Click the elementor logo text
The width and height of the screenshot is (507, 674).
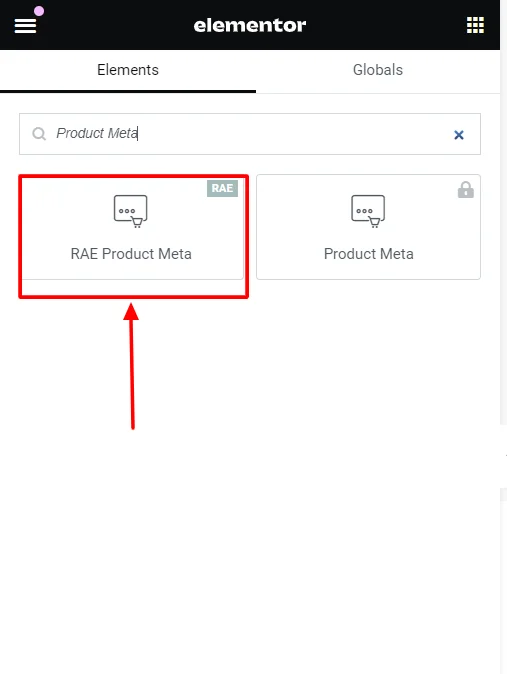pyautogui.click(x=250, y=25)
